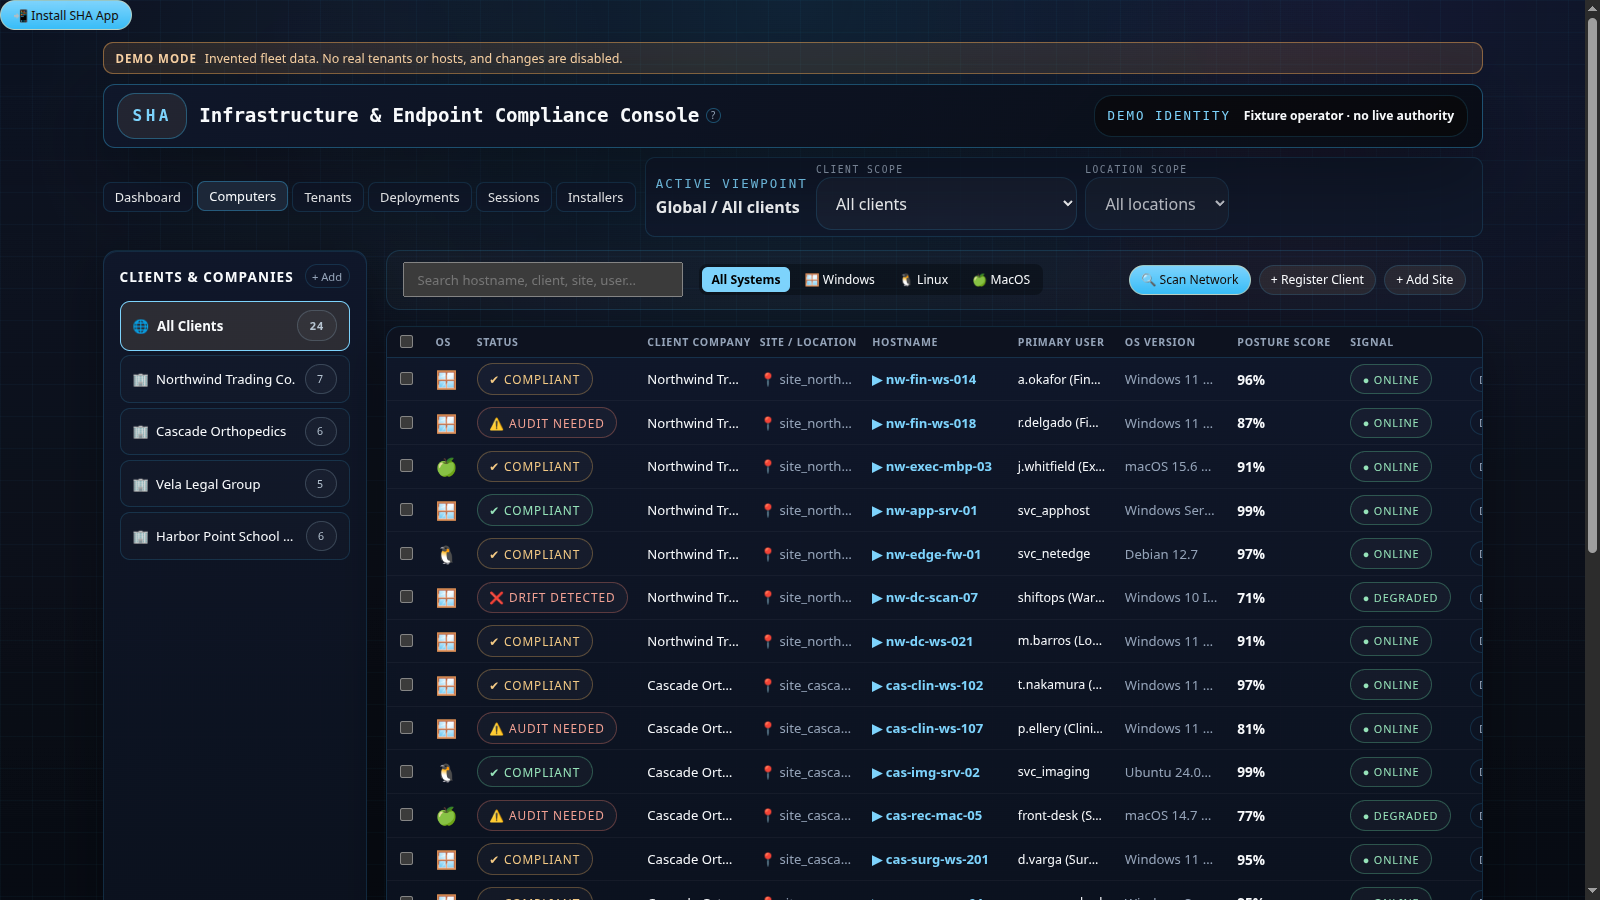Click the Linux penguin icon for nw-edge-fw-01

[x=446, y=554]
